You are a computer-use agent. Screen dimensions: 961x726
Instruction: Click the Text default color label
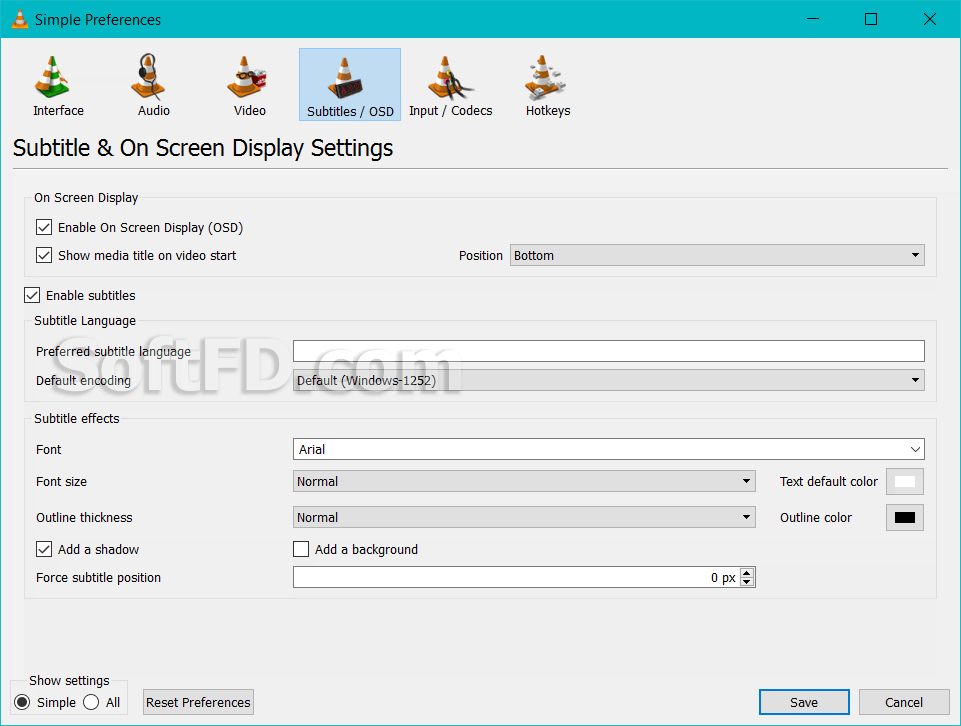click(829, 481)
